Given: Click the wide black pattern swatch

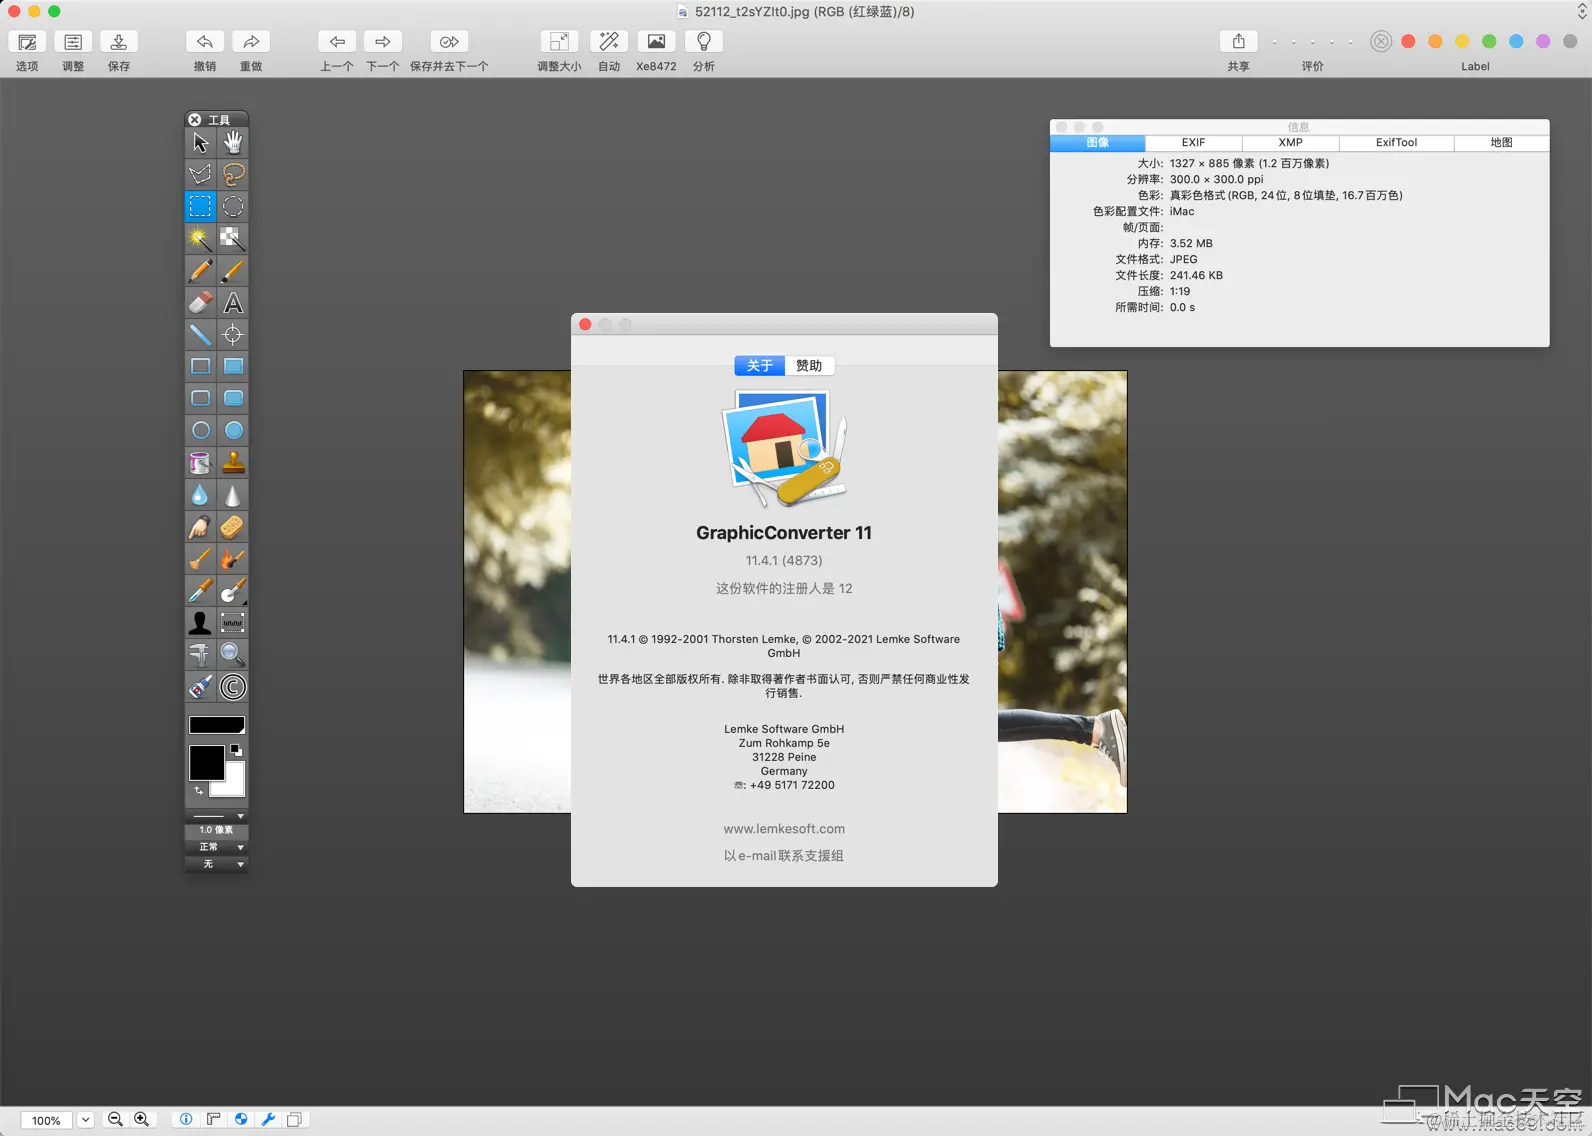Looking at the screenshot, I should tap(217, 725).
